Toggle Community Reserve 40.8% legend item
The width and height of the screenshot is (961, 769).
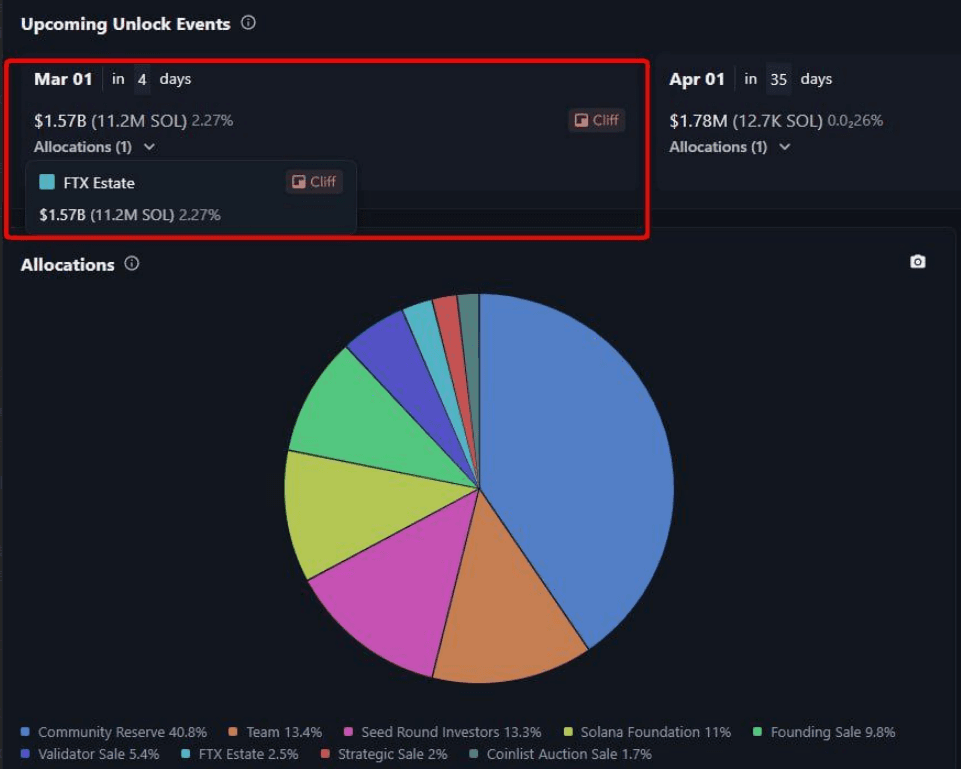tap(114, 732)
